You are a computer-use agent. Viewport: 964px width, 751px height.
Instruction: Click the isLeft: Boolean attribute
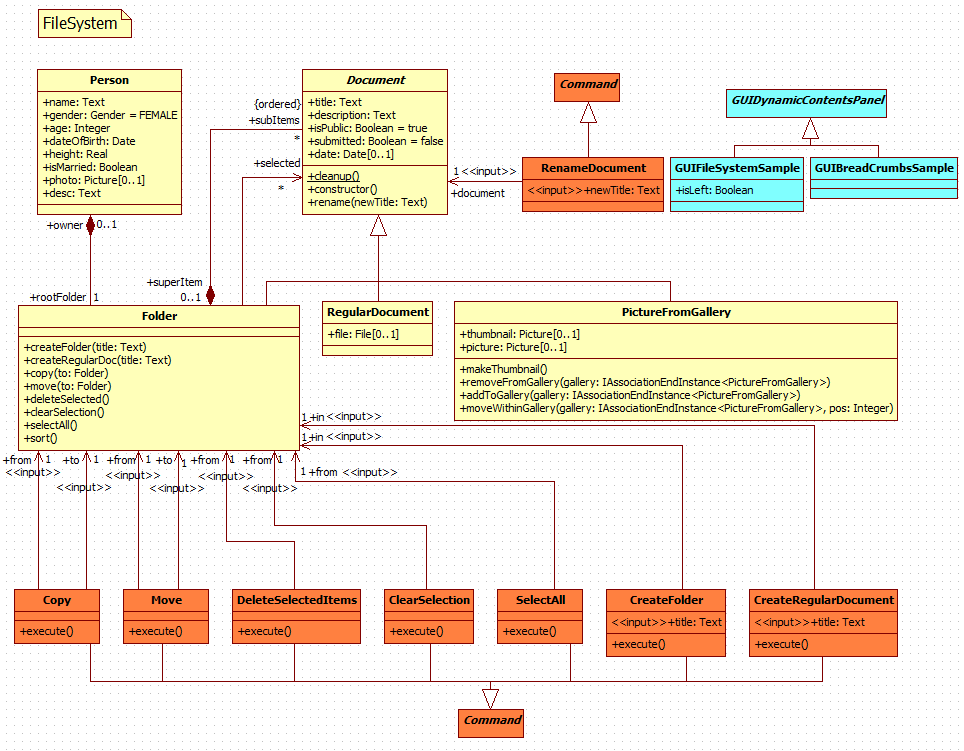point(714,190)
